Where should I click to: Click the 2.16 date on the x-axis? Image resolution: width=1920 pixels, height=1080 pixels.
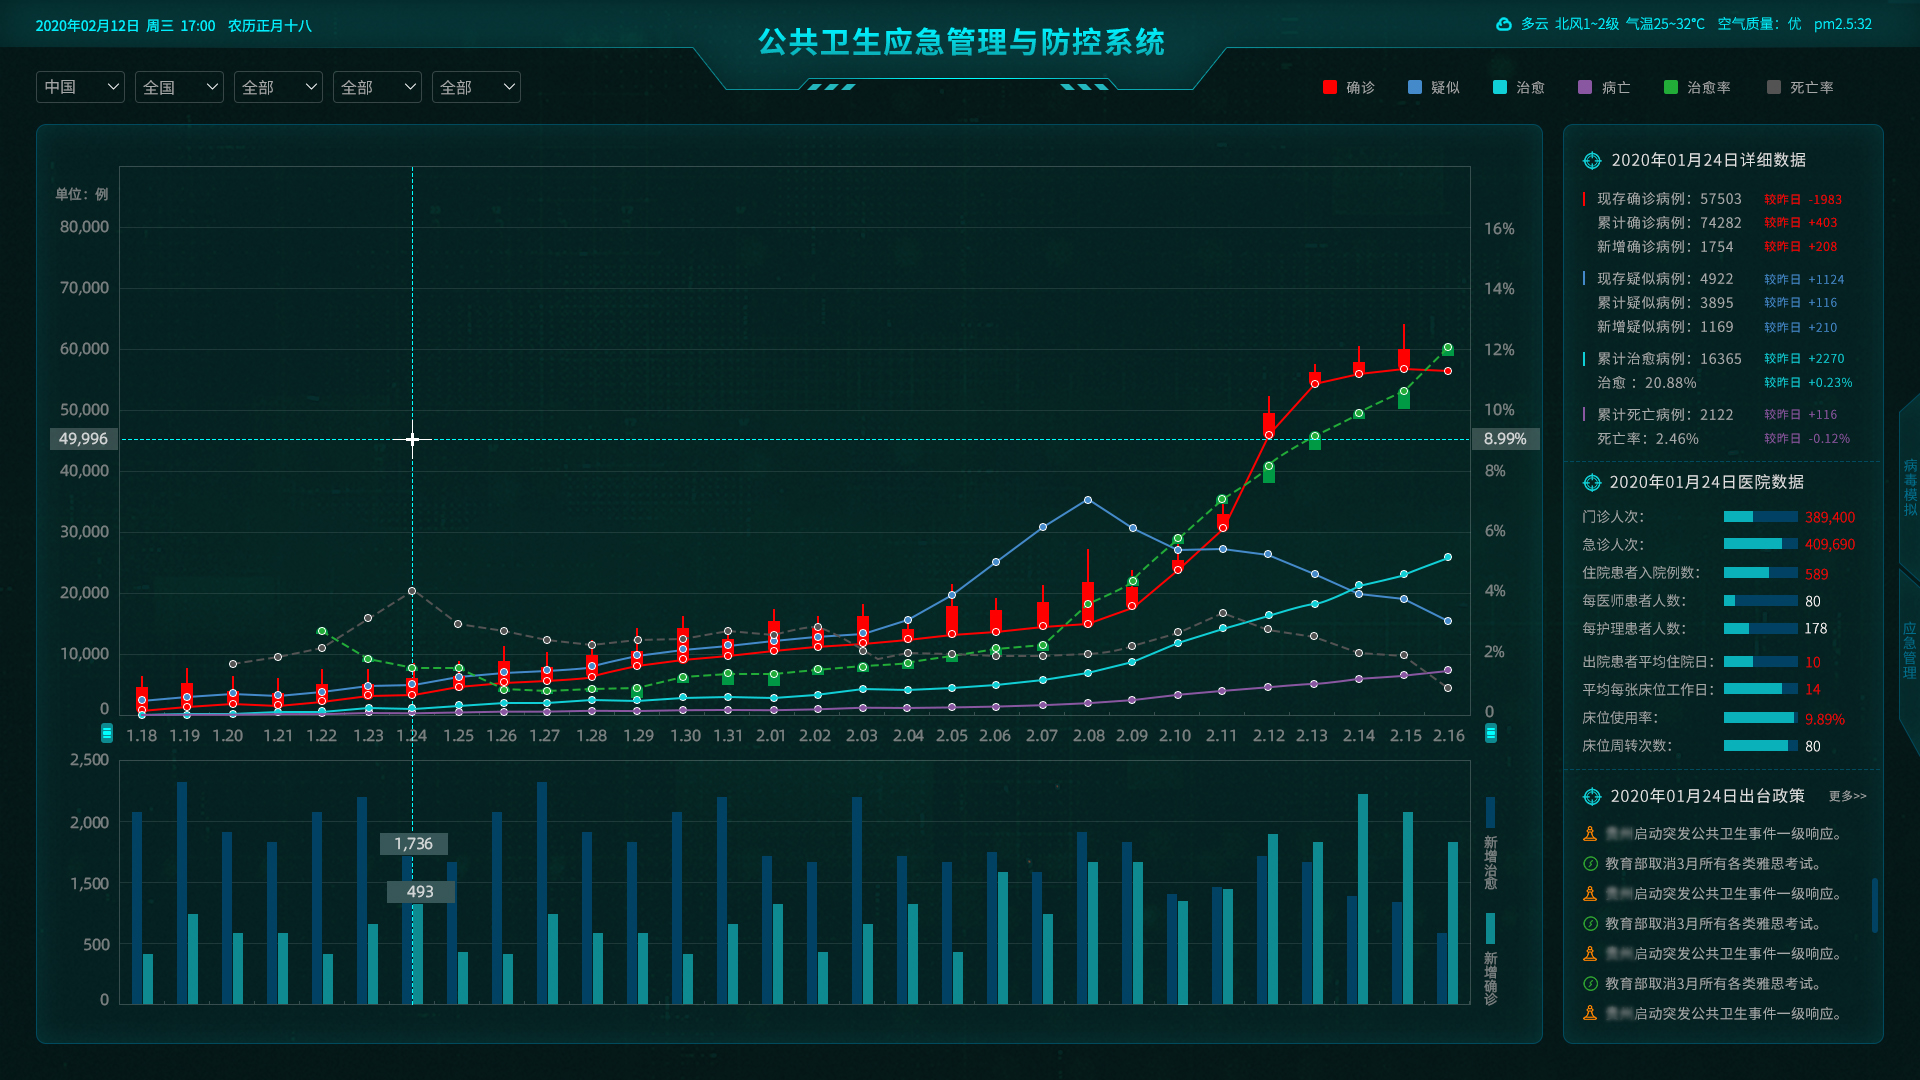[x=1448, y=736]
